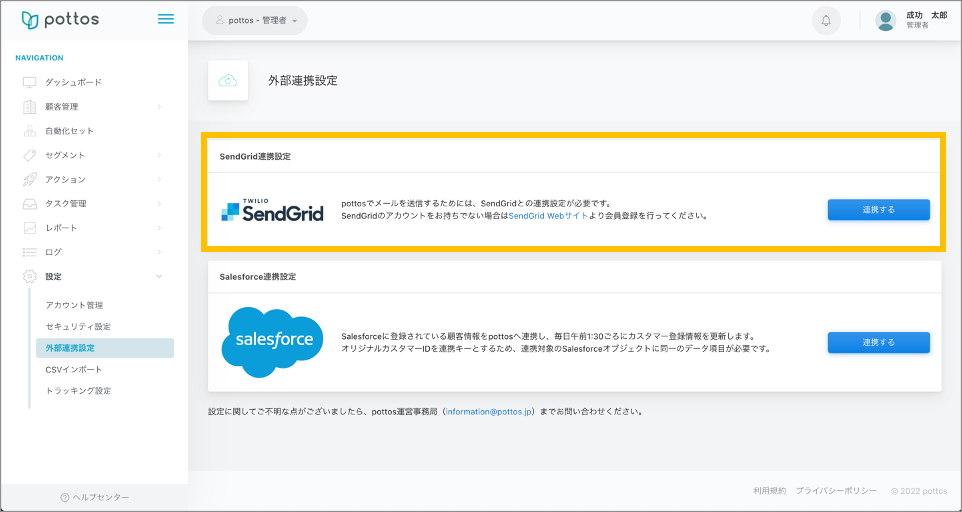The image size is (962, 512).
Task: Expand the ログ submenu chevron
Action: [x=160, y=252]
